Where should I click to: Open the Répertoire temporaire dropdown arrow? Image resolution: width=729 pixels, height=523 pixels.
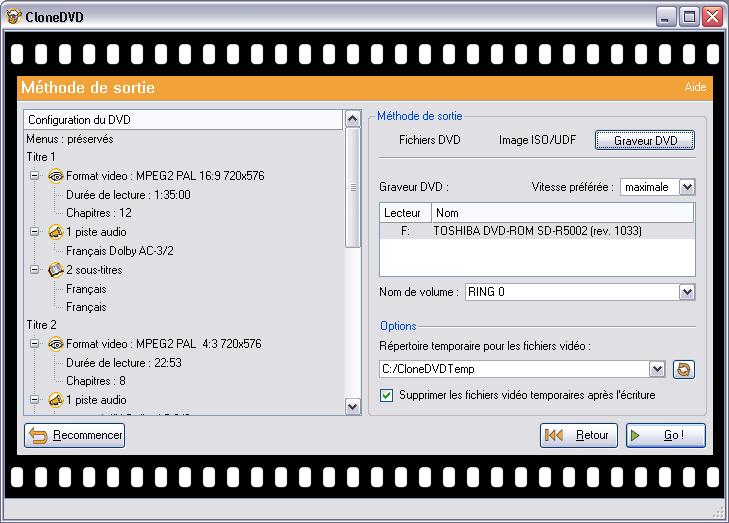click(657, 369)
